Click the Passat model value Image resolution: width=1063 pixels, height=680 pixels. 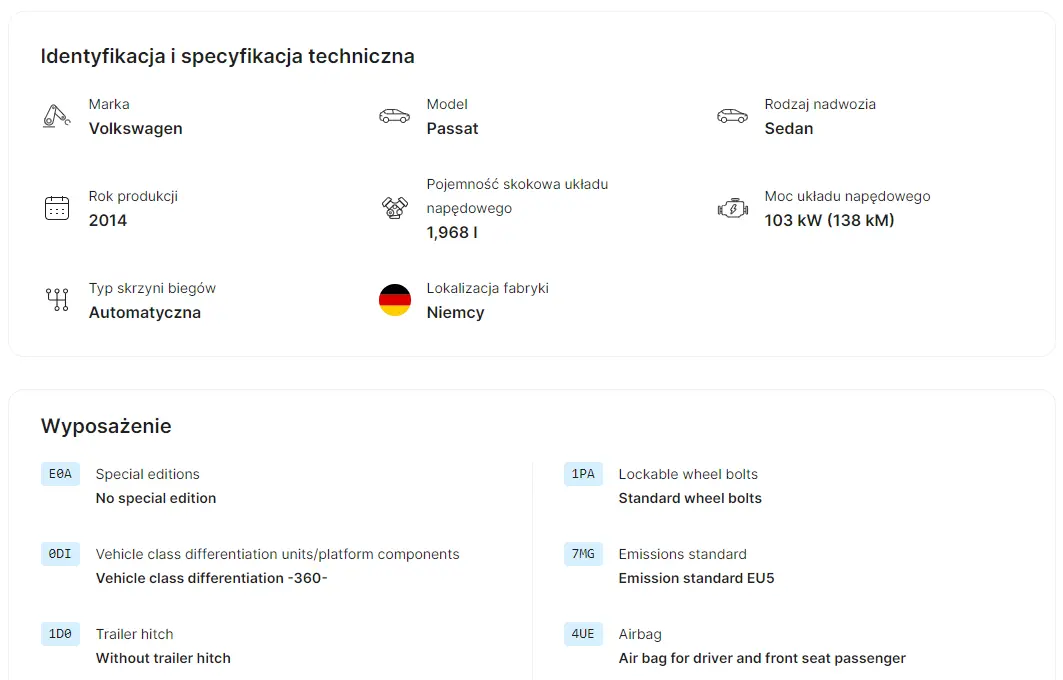point(452,128)
